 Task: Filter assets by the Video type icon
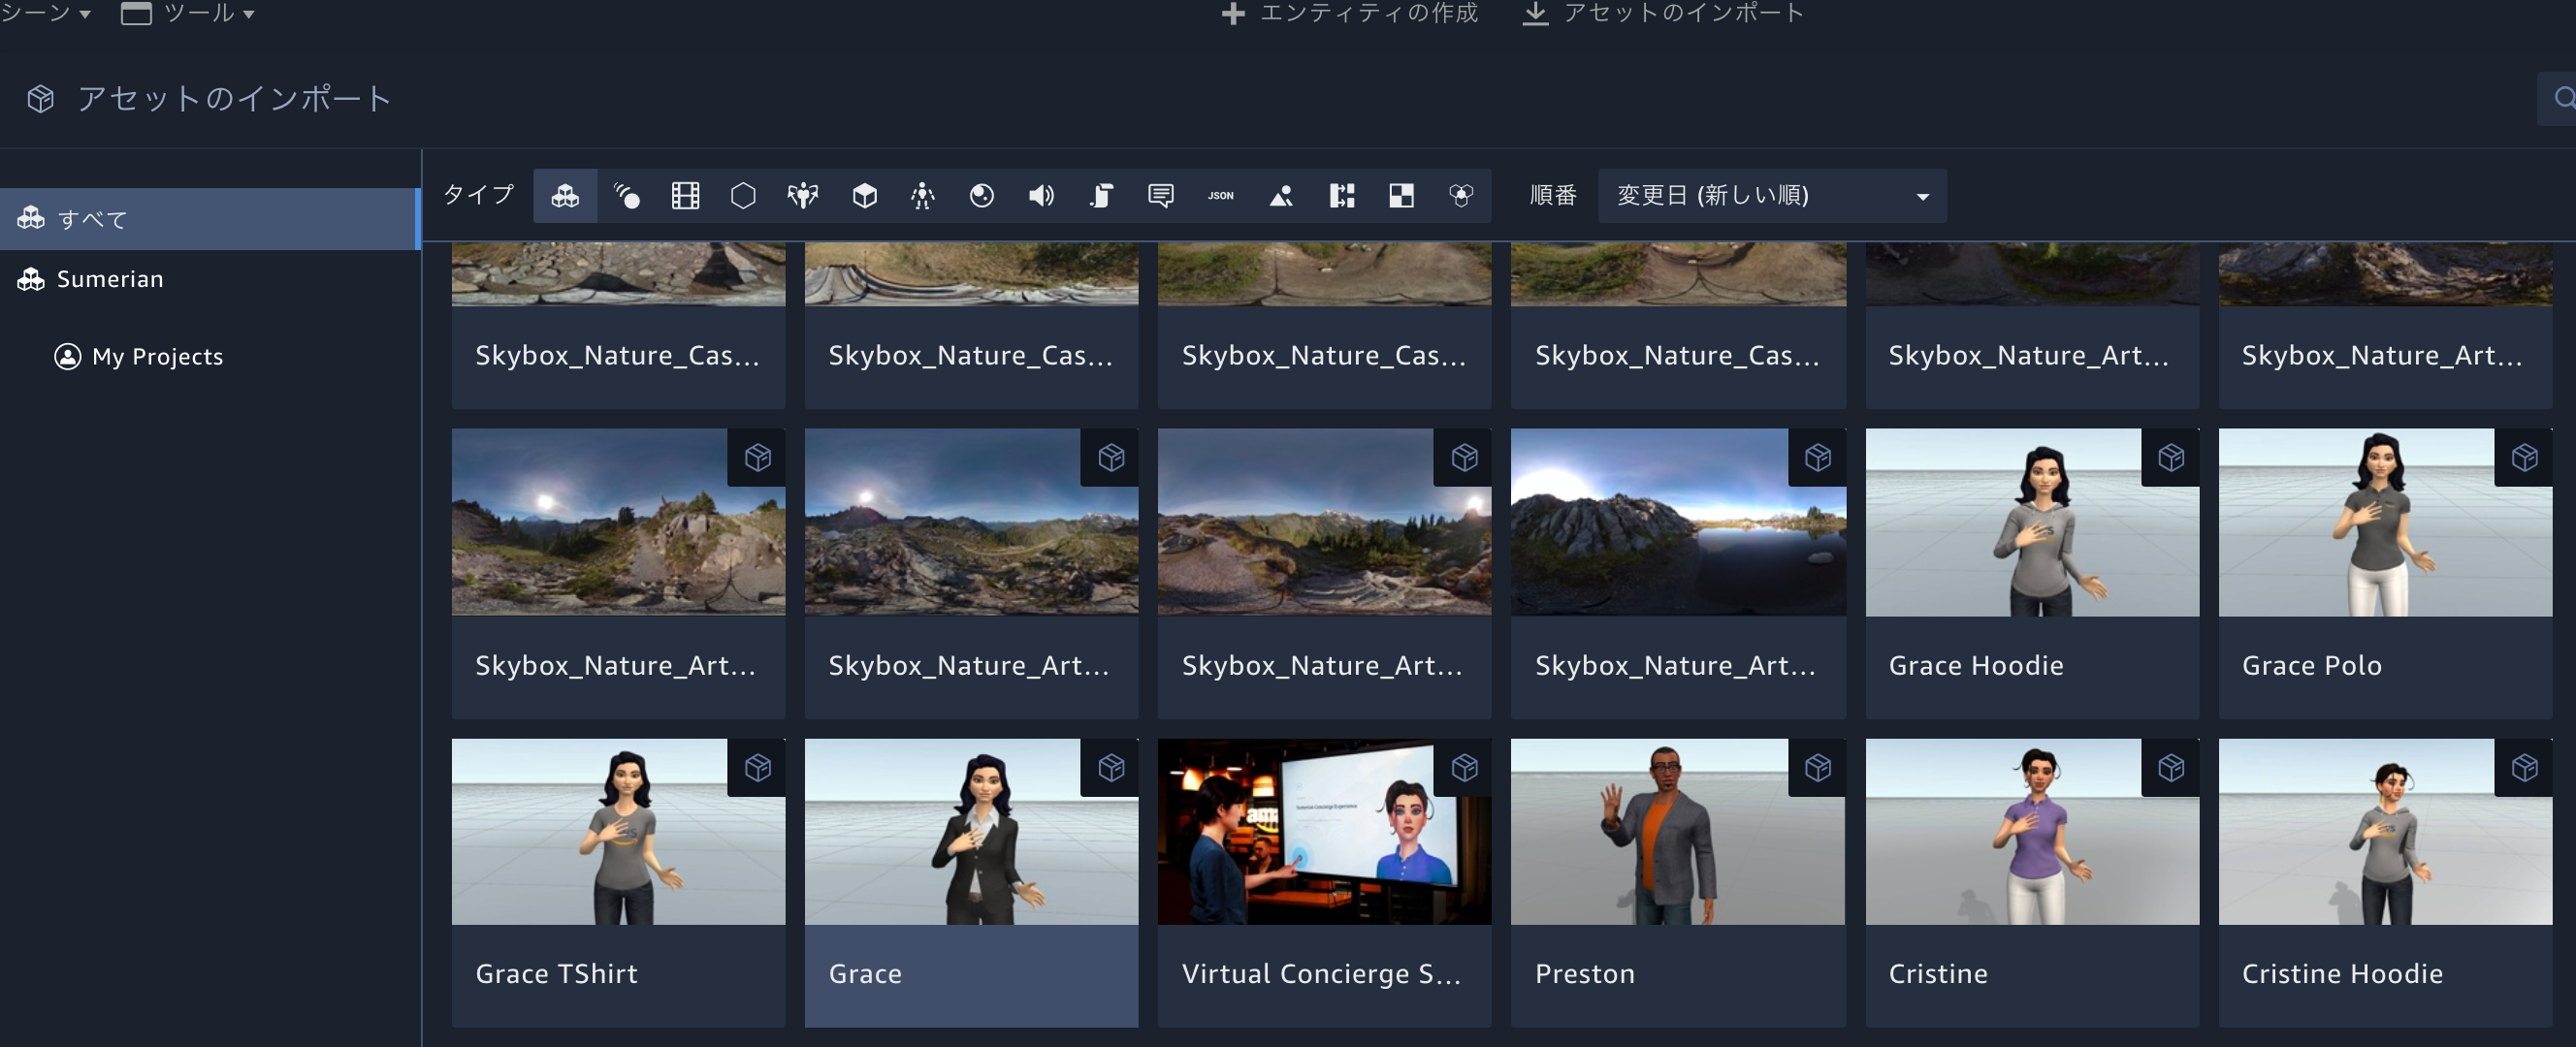point(685,196)
